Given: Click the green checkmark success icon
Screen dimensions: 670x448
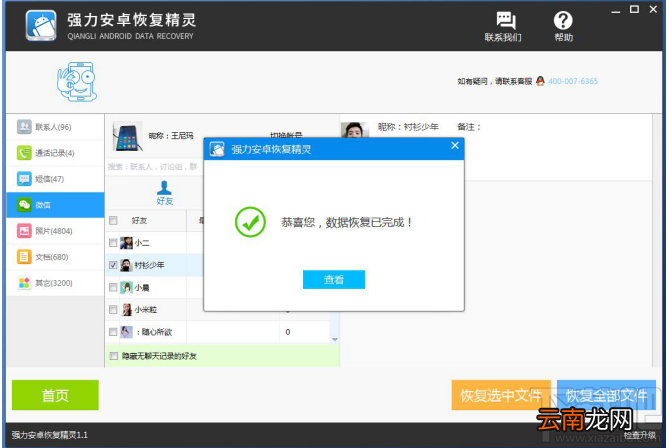Looking at the screenshot, I should (x=250, y=222).
